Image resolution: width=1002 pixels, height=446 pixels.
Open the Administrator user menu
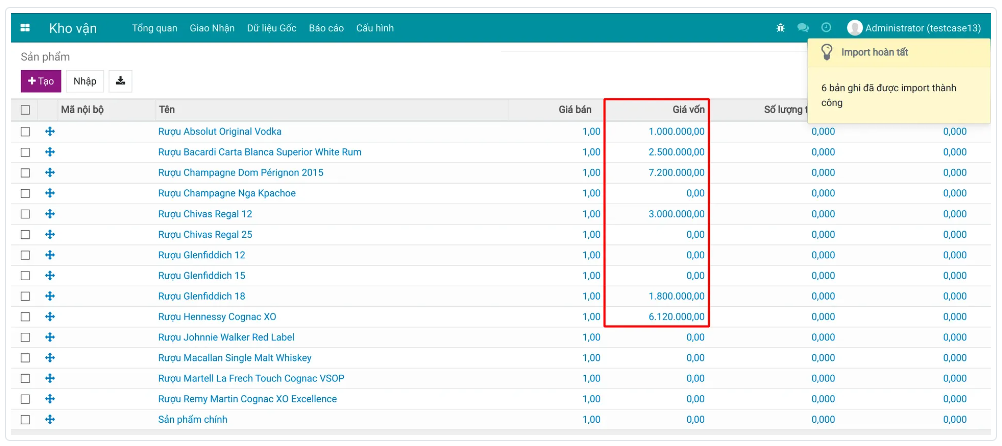[913, 28]
